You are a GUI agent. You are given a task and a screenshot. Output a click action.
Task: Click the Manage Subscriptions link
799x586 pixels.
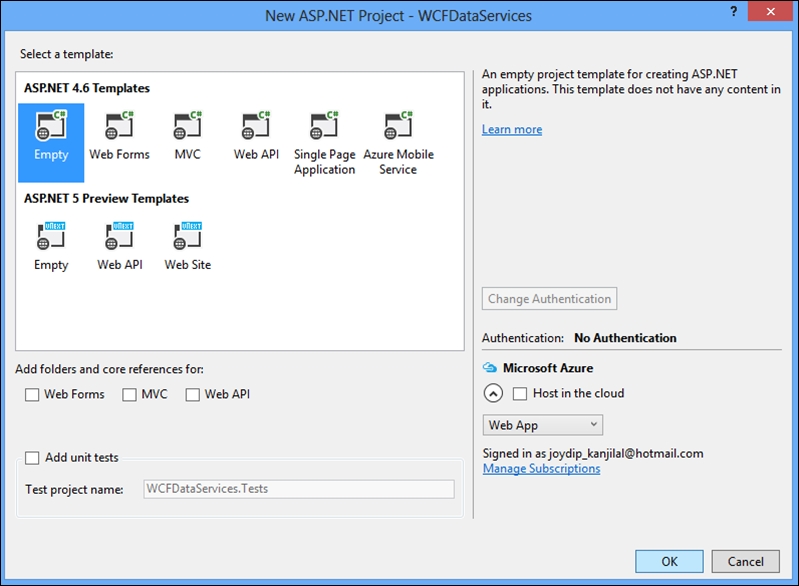pos(542,468)
